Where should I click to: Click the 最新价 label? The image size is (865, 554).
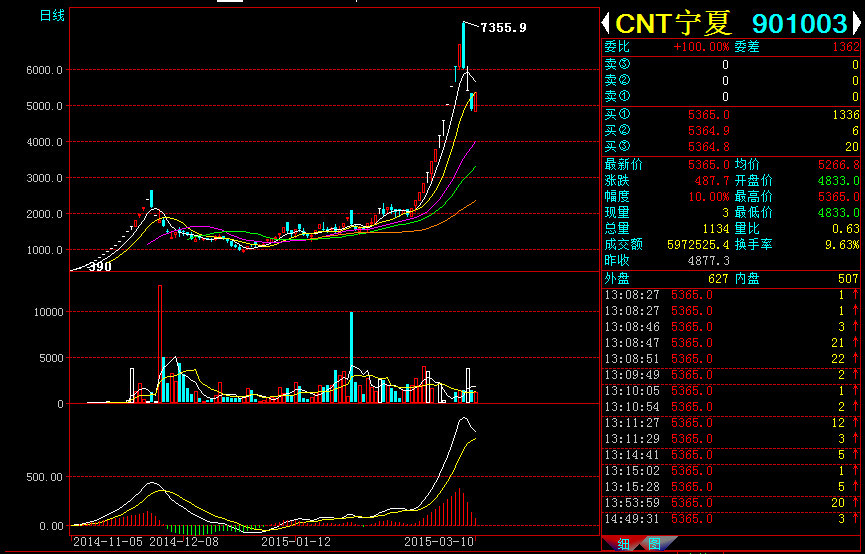coord(624,164)
